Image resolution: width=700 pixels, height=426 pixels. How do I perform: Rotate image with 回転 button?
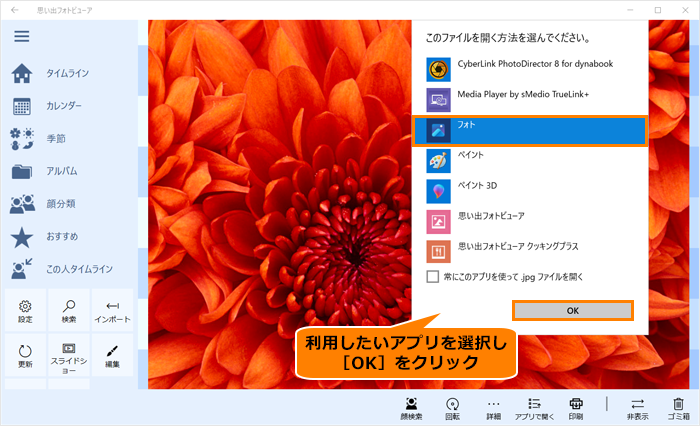point(452,409)
